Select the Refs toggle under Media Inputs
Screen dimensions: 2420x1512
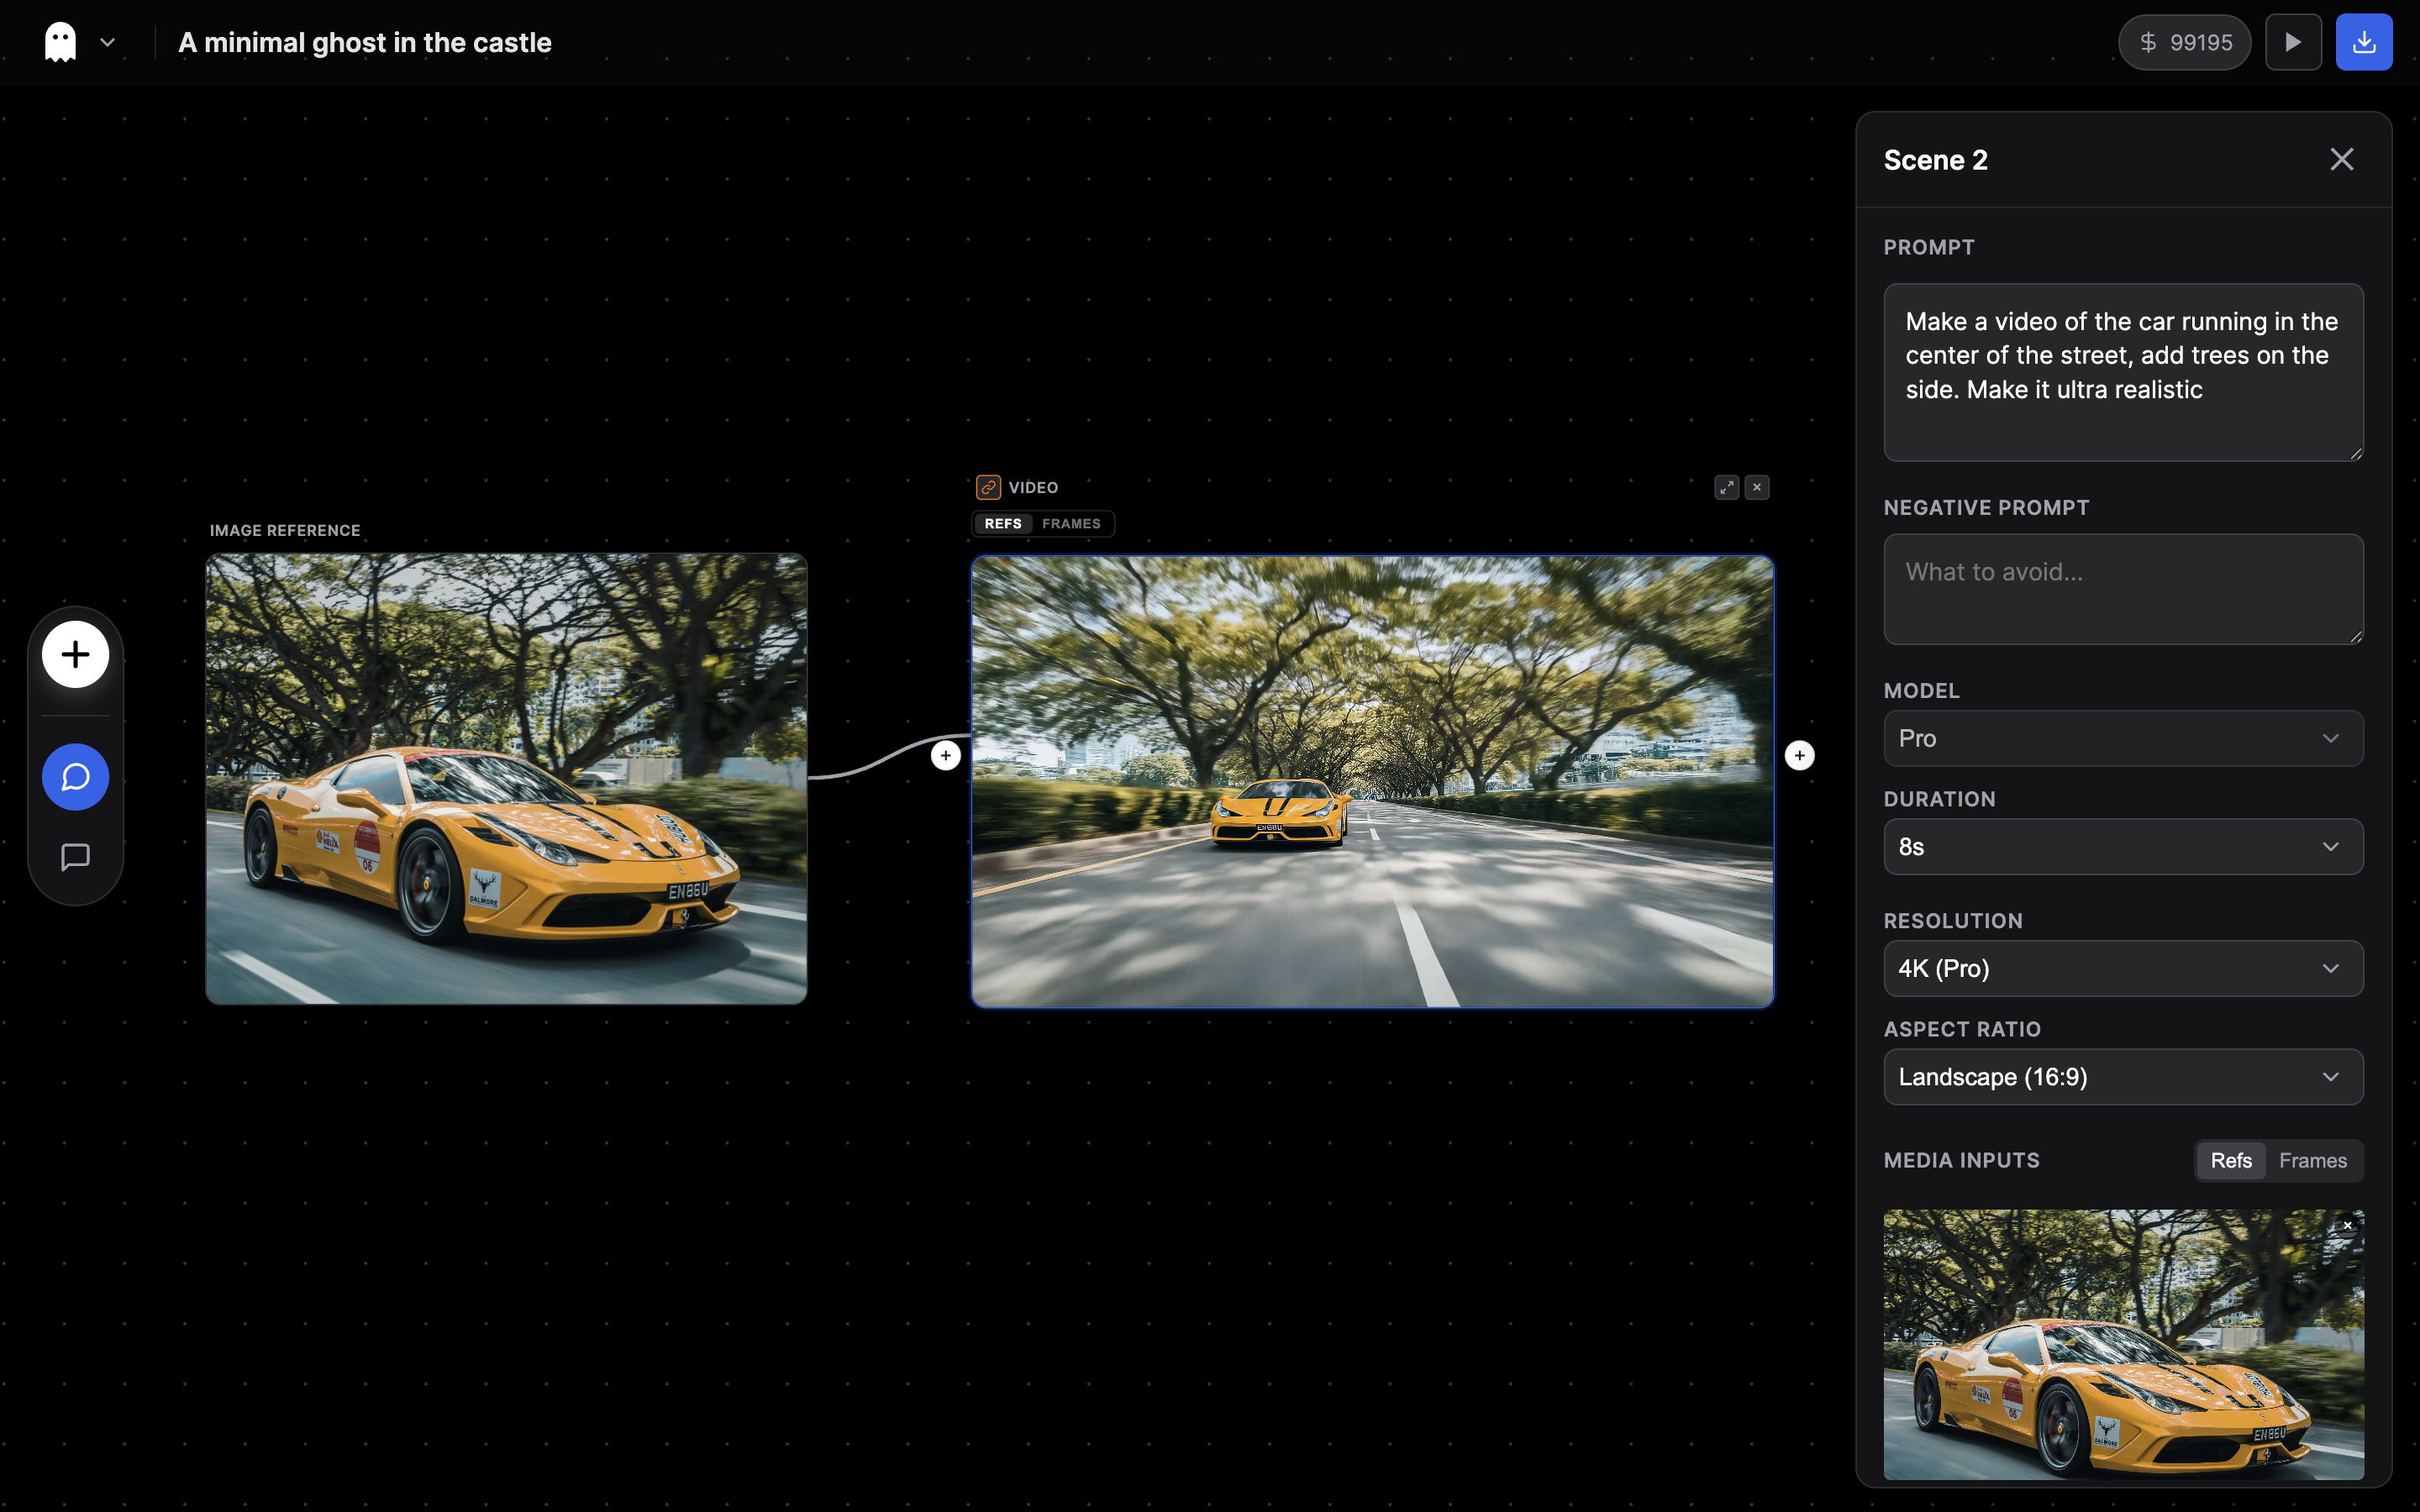click(x=2232, y=1160)
